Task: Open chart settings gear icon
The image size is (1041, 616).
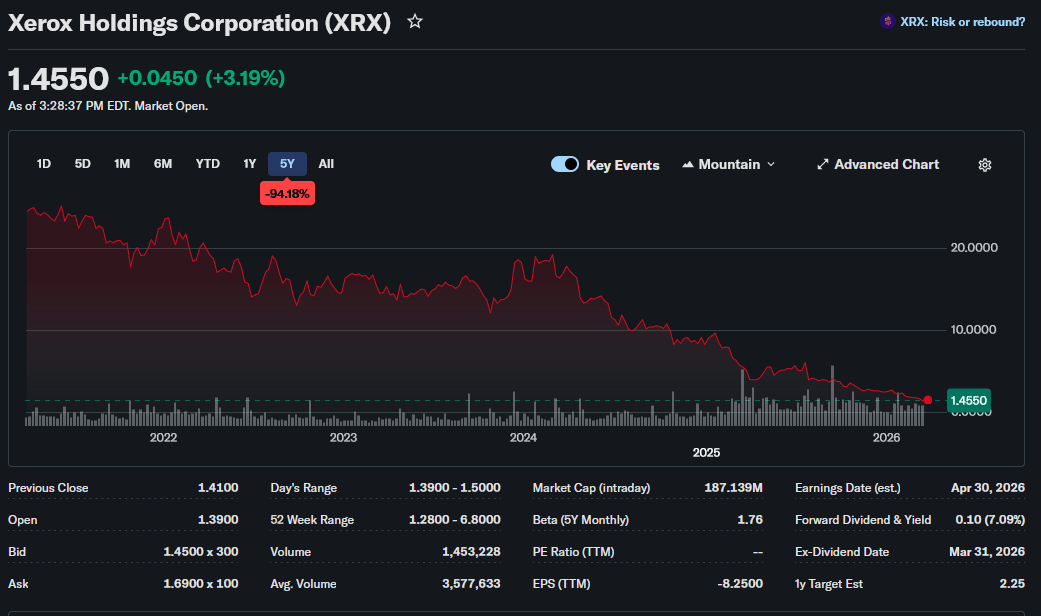Action: coord(985,165)
